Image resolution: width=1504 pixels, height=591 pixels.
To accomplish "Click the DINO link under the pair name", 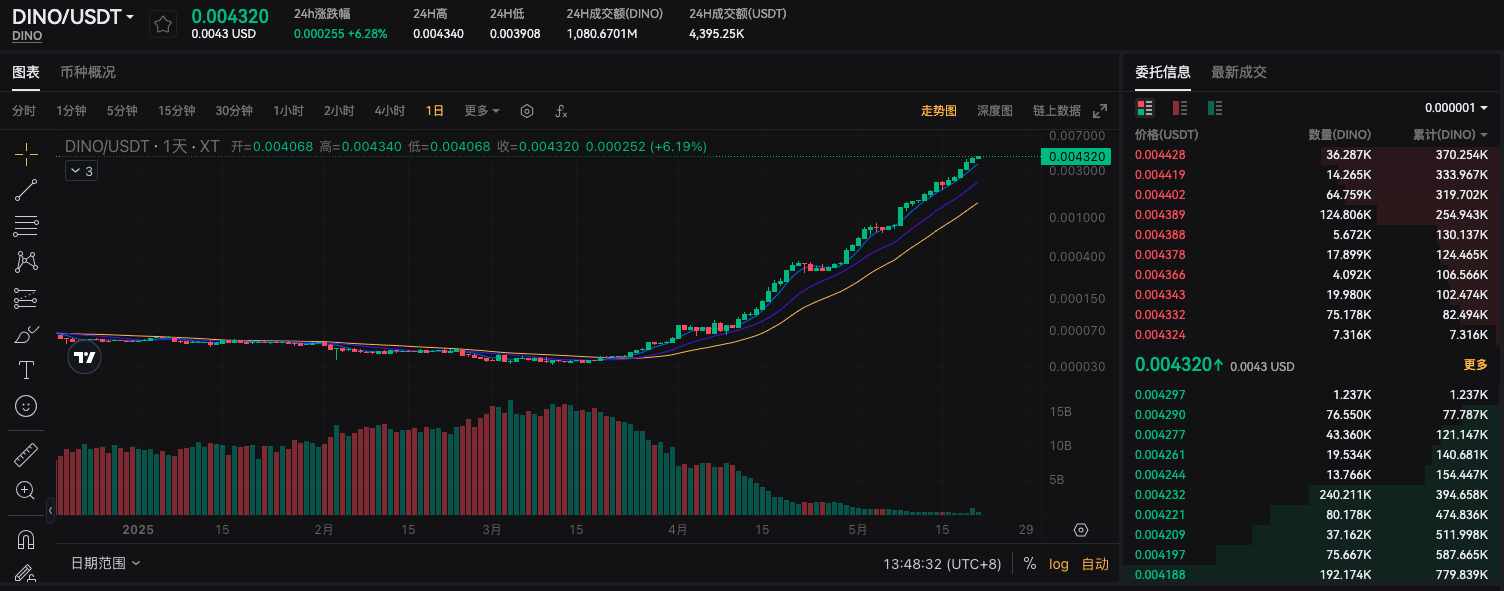I will point(27,36).
